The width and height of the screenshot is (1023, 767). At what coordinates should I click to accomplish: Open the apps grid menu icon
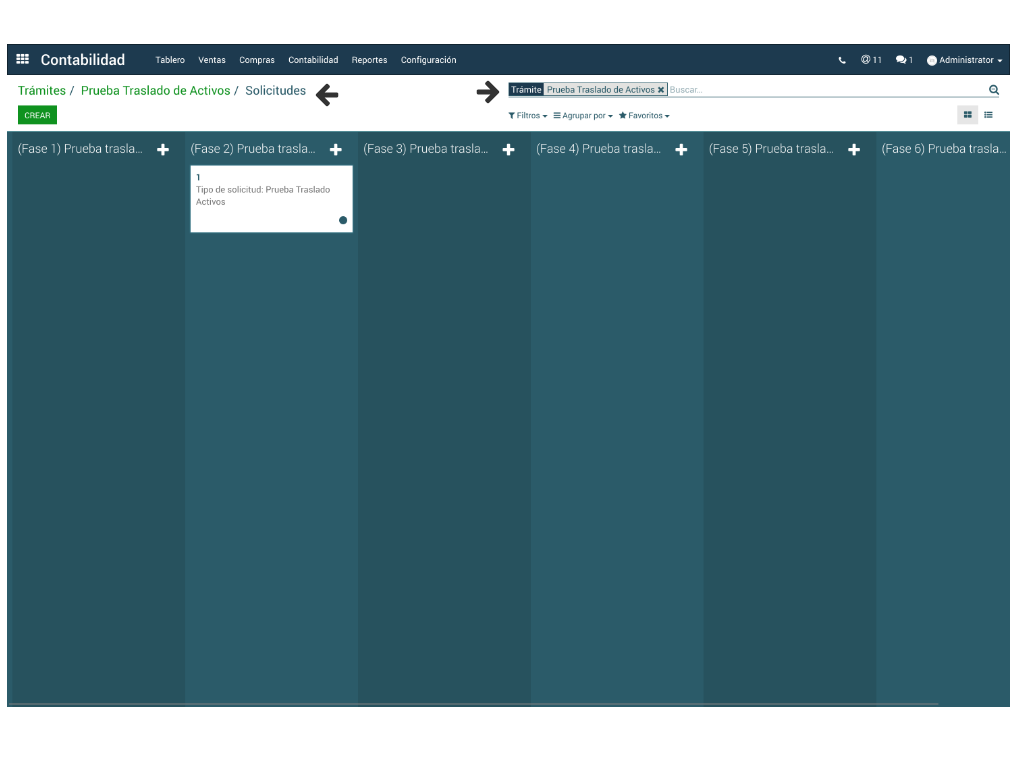23,60
